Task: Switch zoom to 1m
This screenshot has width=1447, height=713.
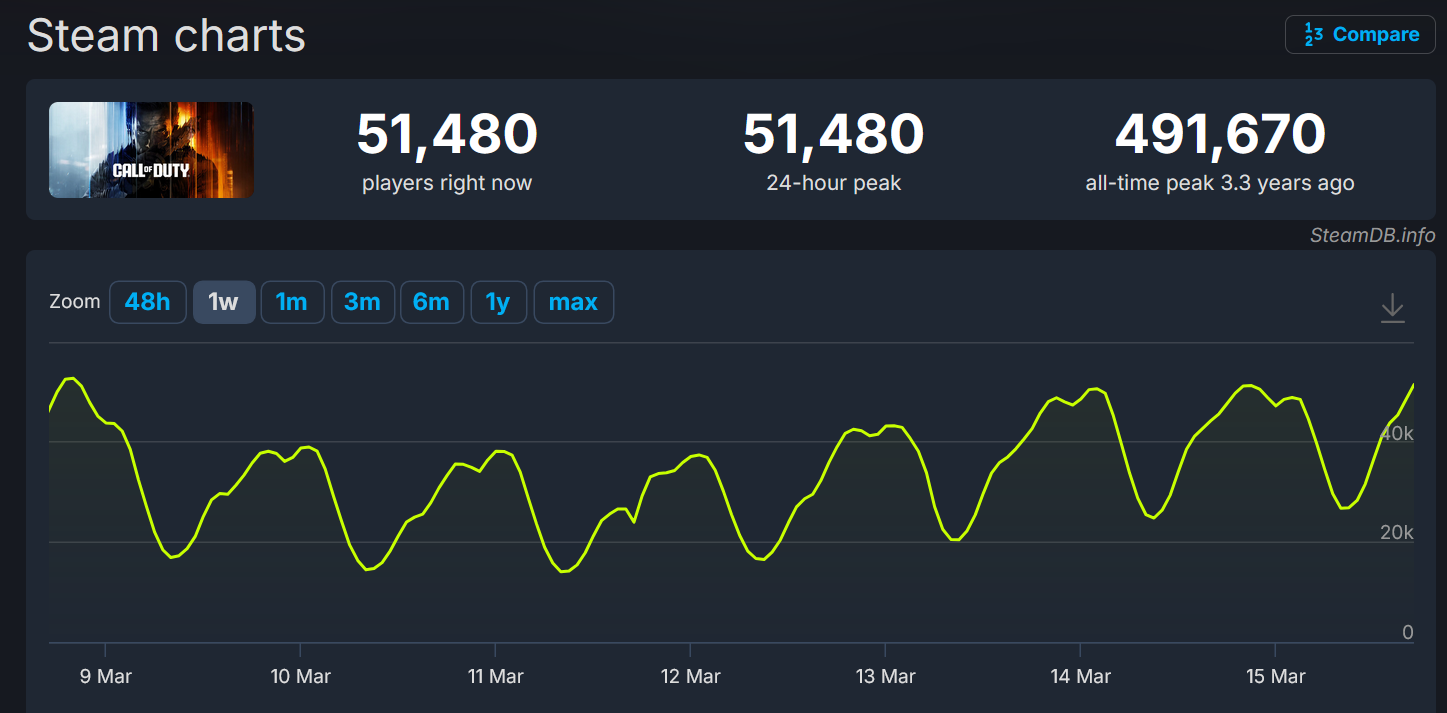Action: [x=292, y=302]
